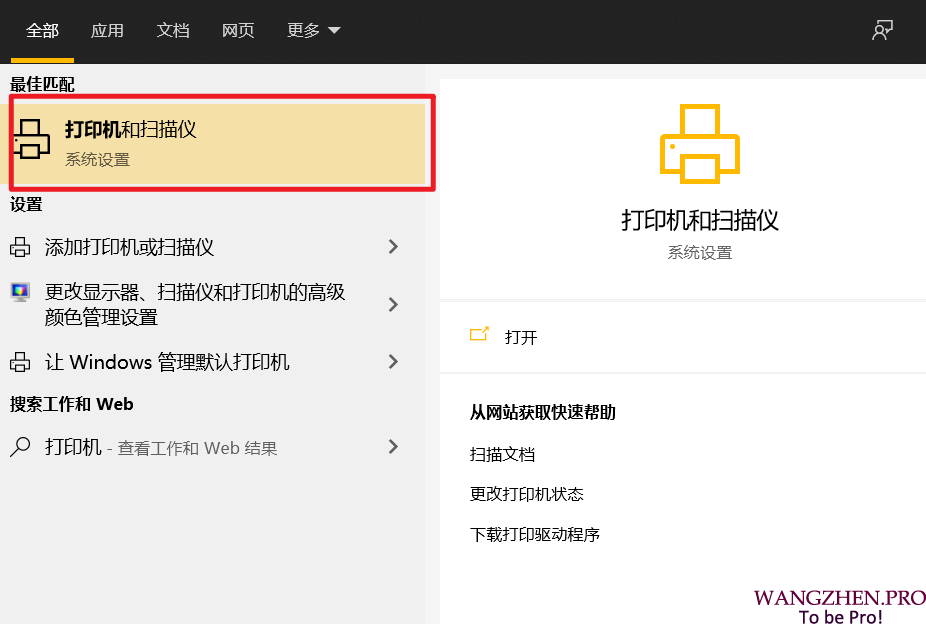Expand the color management settings result arrow
The image size is (926, 624).
[x=393, y=305]
